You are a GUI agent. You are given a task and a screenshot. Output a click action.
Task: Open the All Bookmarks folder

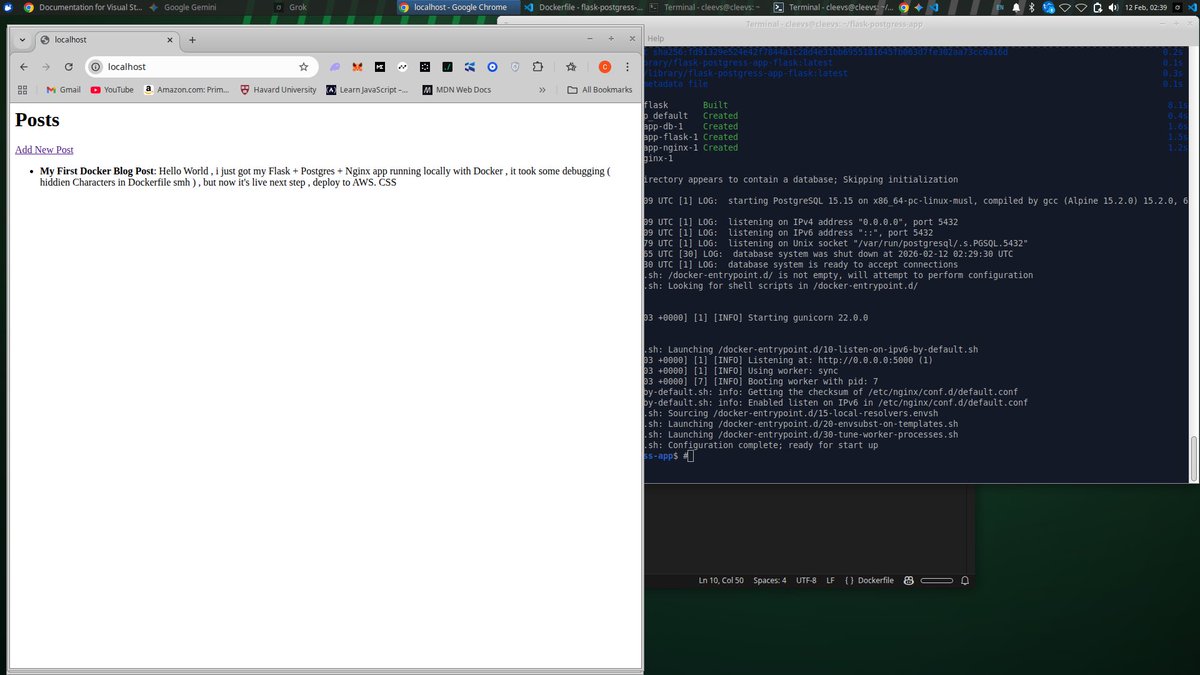click(x=600, y=89)
